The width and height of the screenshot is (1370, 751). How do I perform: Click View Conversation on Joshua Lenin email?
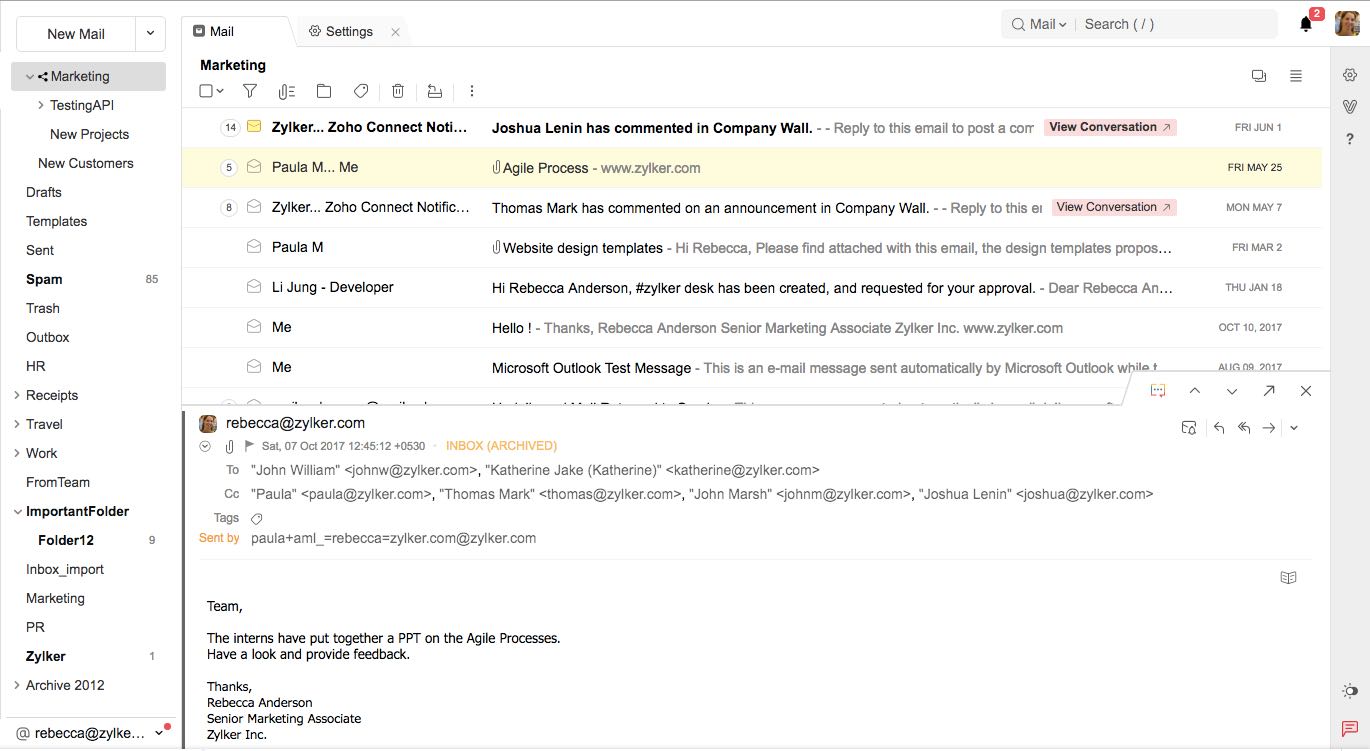coord(1110,127)
